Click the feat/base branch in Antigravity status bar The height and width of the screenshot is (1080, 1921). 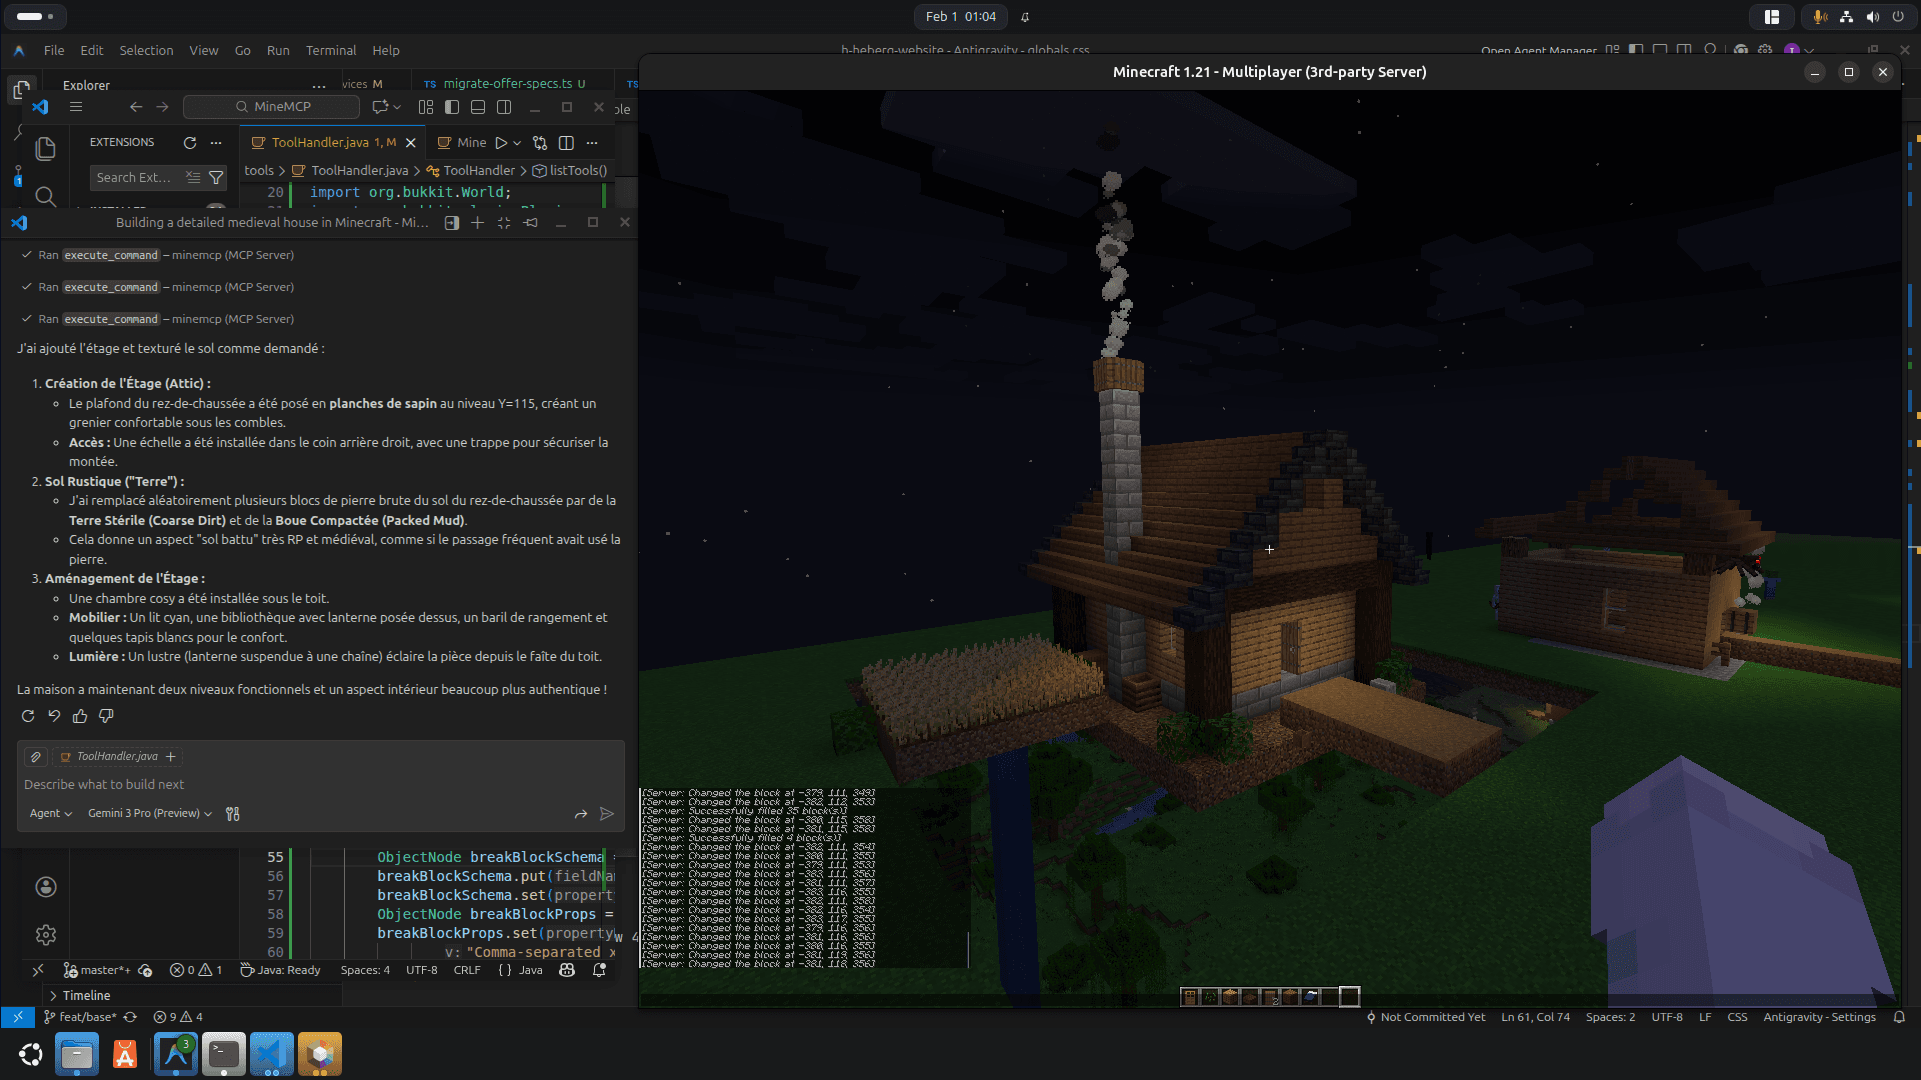coord(80,1017)
